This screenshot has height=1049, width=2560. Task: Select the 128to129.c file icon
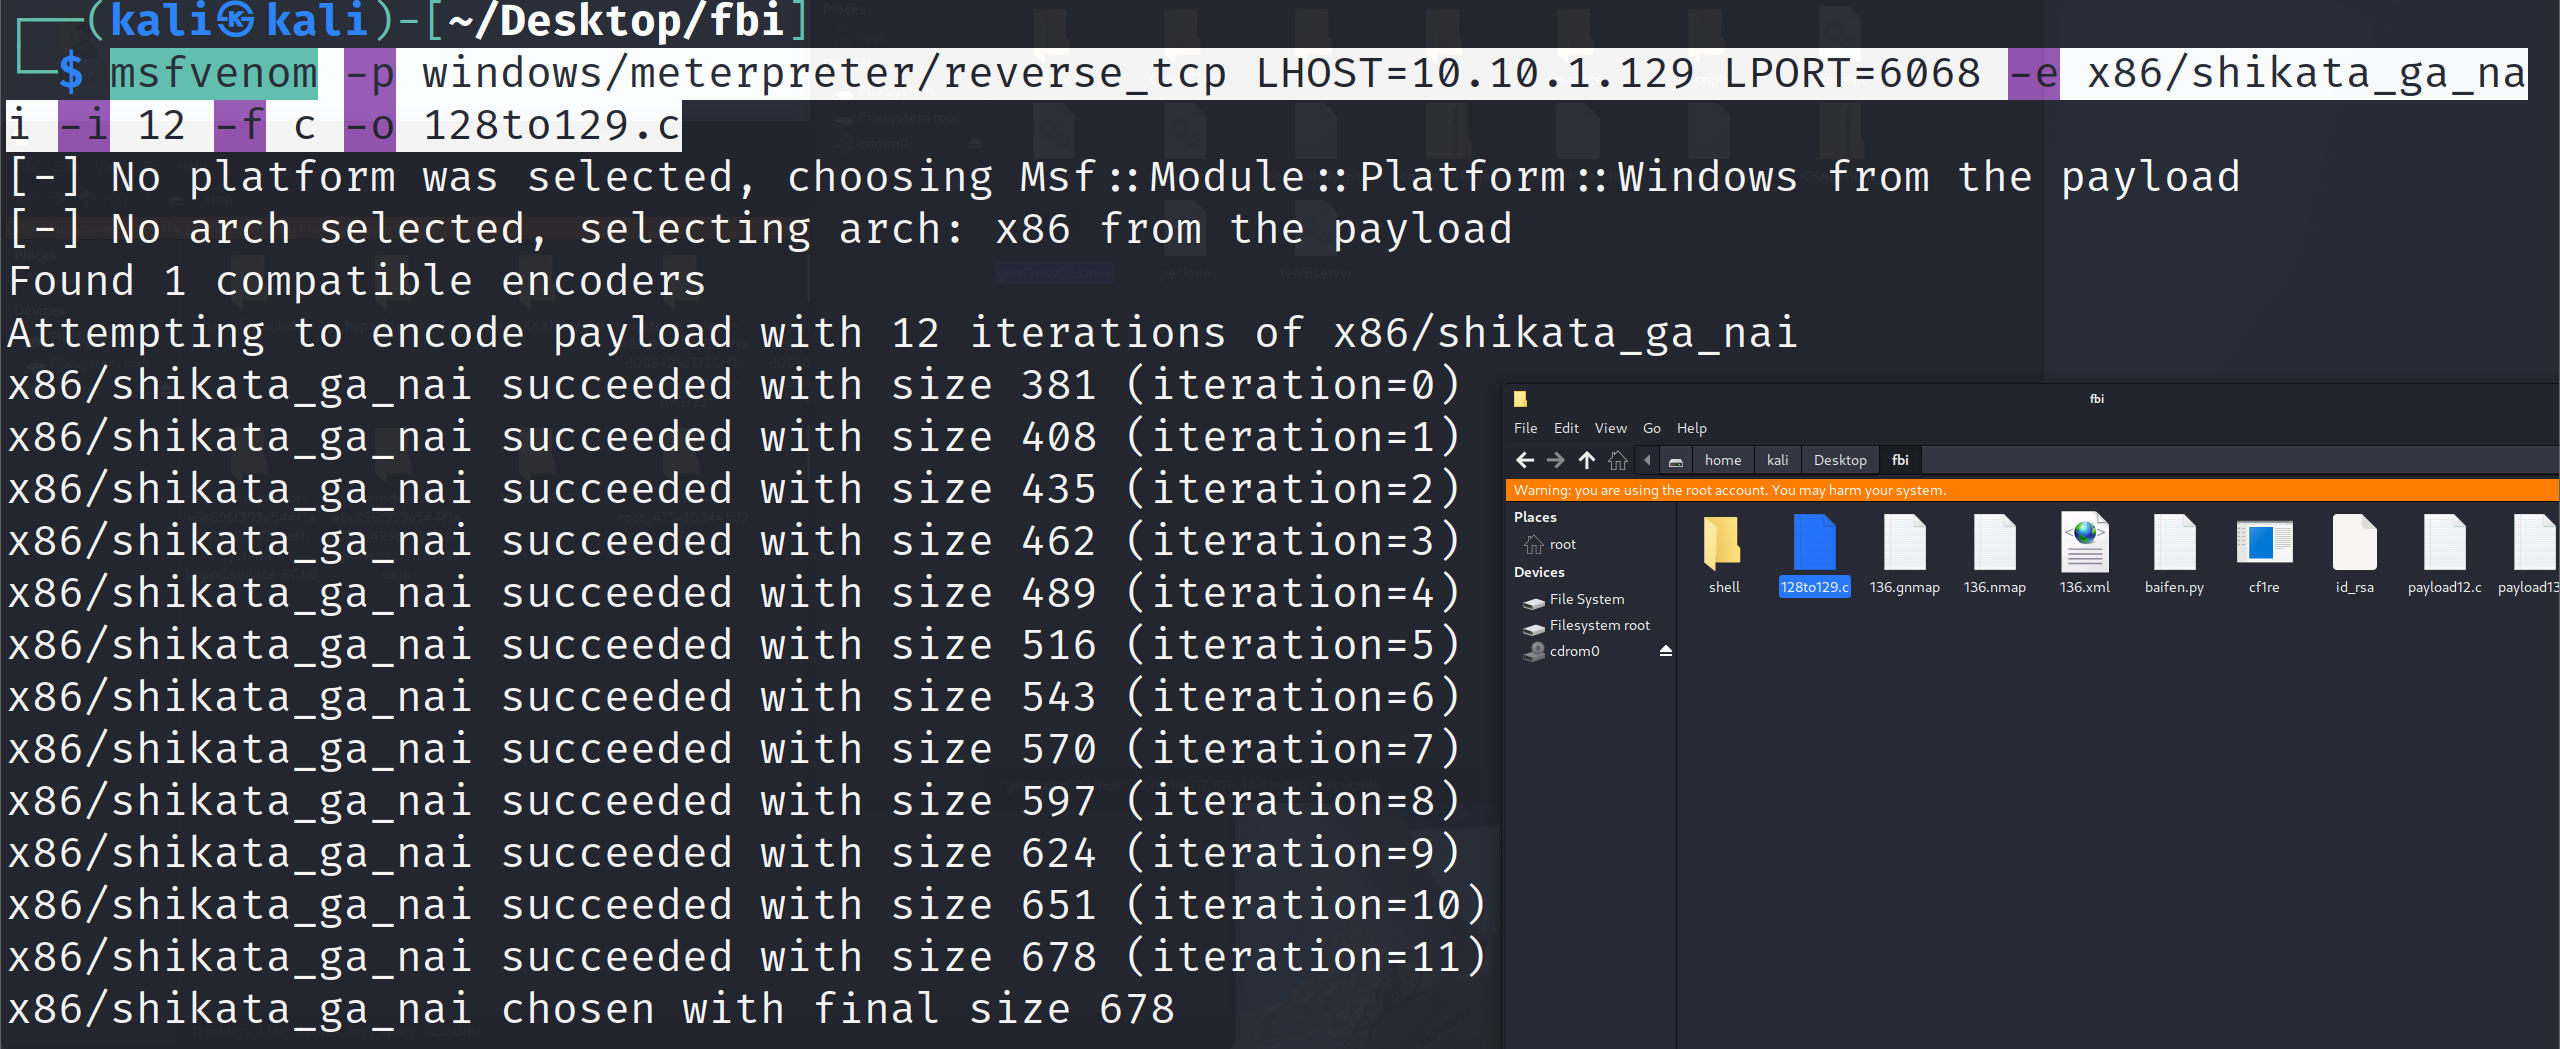coord(1814,543)
